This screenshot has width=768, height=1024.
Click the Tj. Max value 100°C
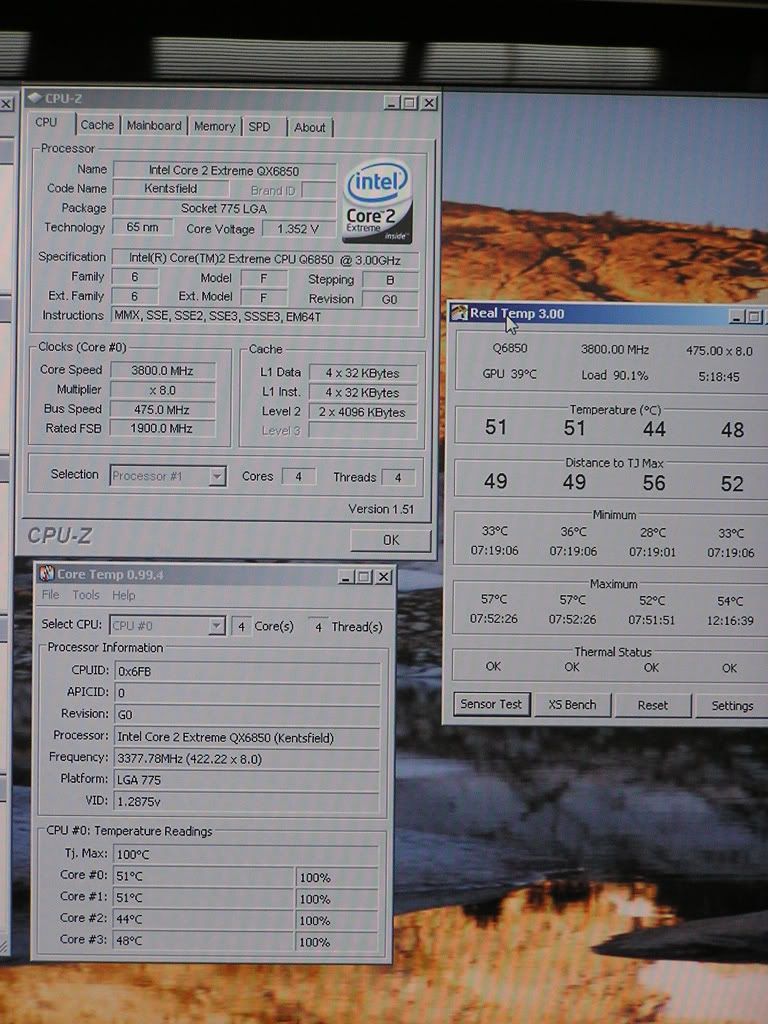click(x=246, y=854)
